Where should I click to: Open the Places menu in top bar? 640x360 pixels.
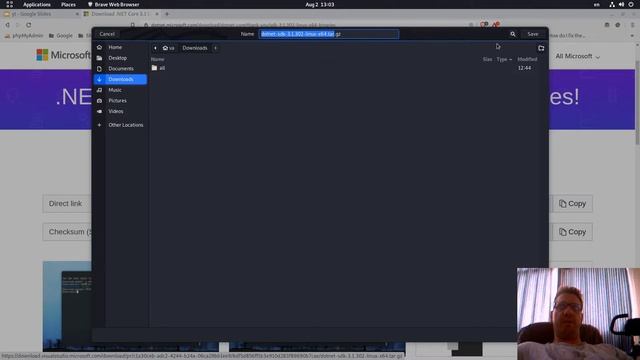pyautogui.click(x=68, y=4)
